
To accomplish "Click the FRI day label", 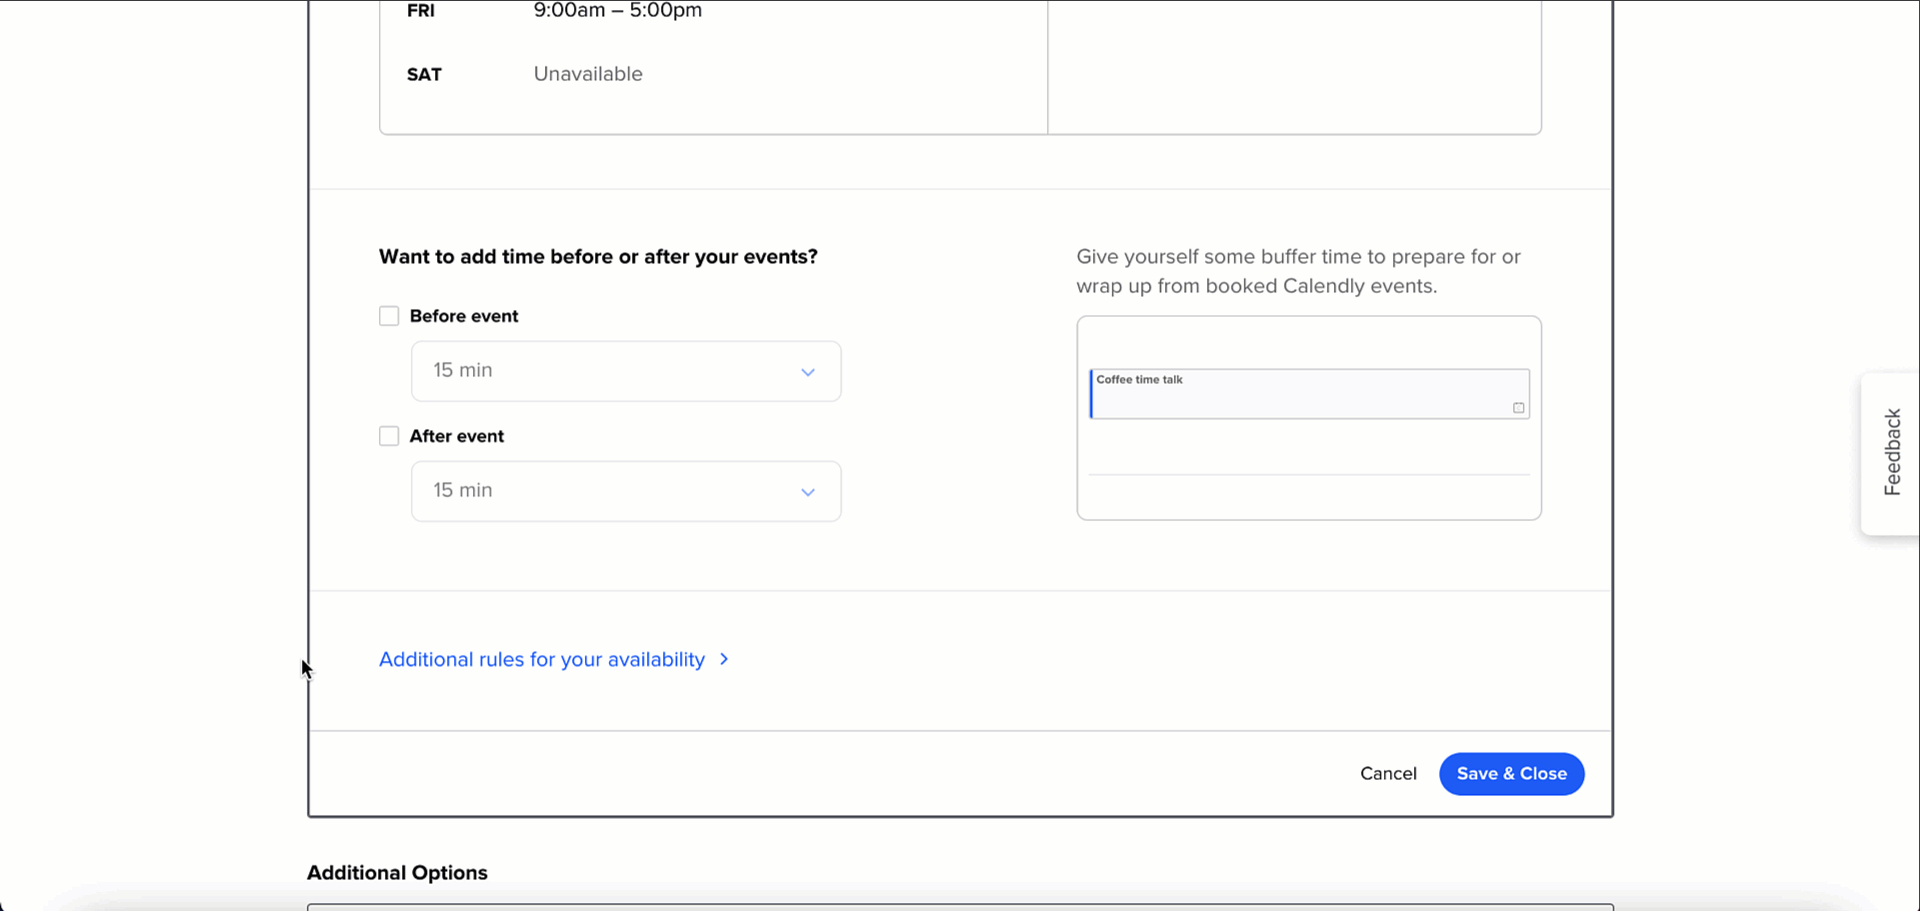I will click(421, 11).
